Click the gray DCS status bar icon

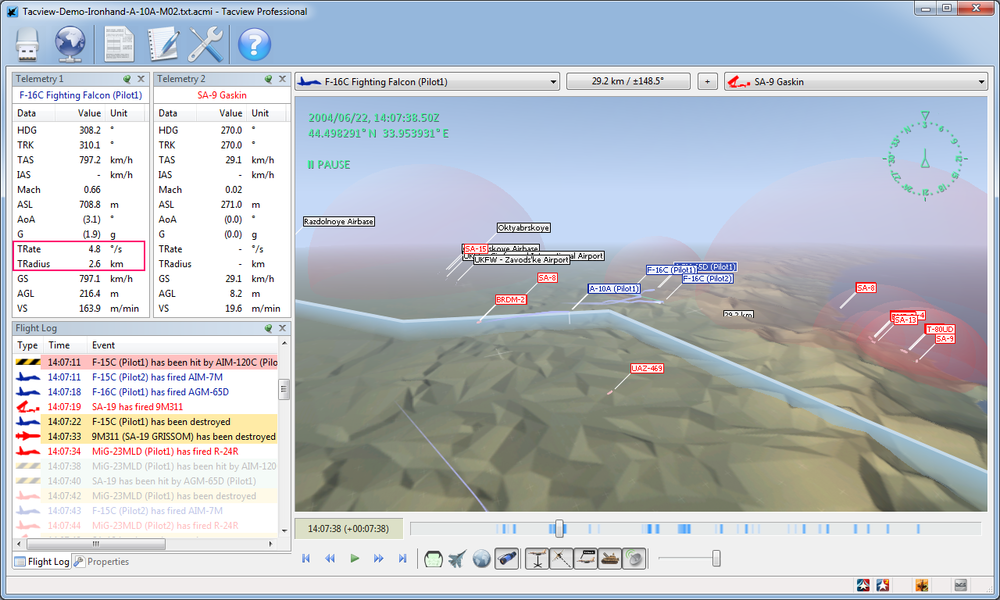click(x=961, y=585)
